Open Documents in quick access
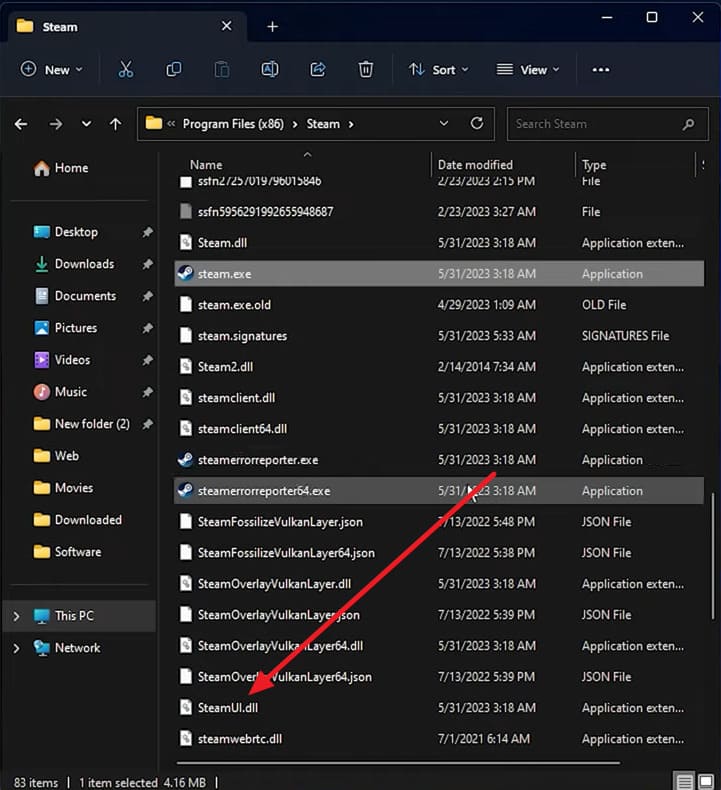 point(75,296)
